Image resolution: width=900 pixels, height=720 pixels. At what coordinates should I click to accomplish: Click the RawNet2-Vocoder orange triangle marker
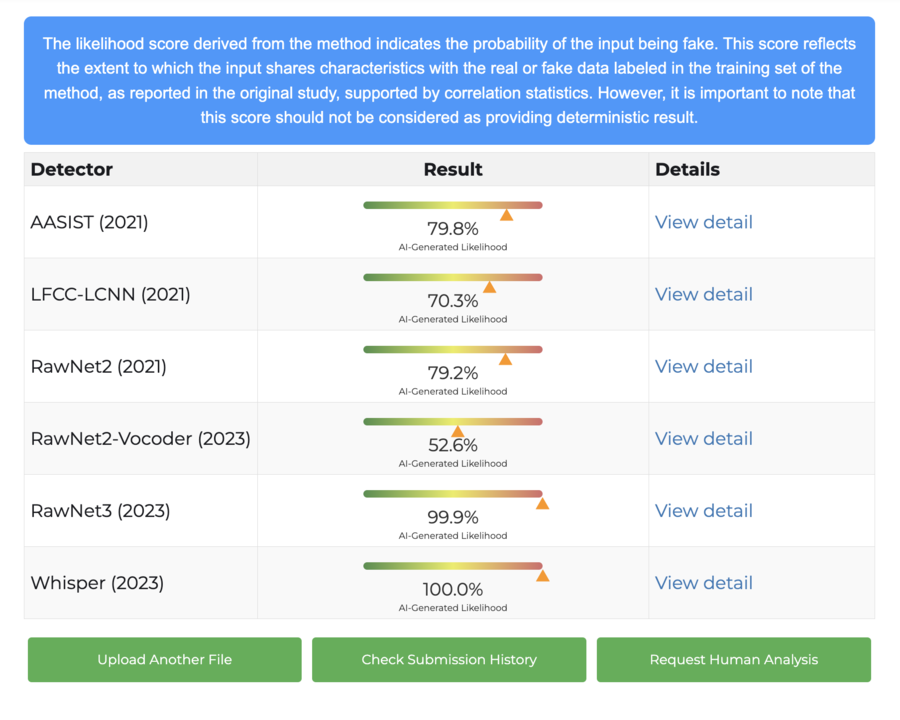457,431
